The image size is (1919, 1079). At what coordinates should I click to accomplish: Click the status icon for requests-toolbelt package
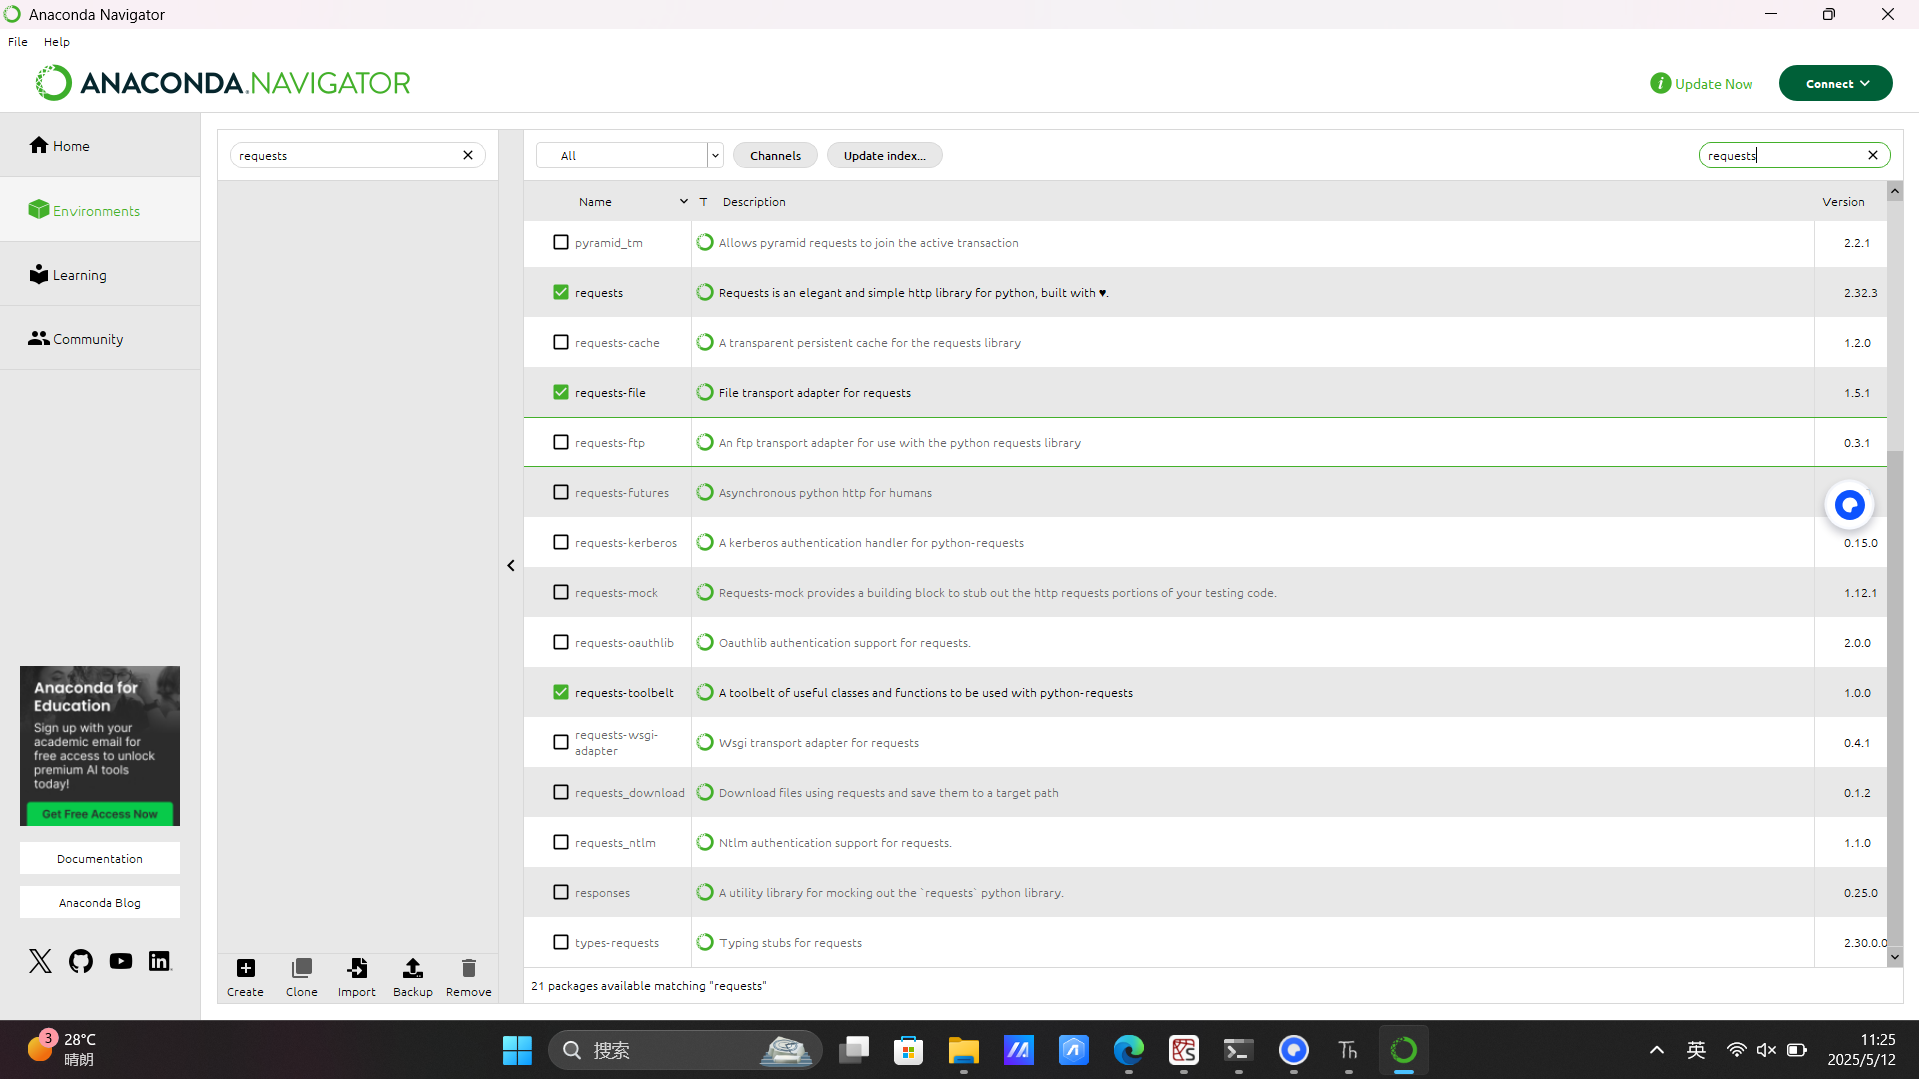[705, 692]
